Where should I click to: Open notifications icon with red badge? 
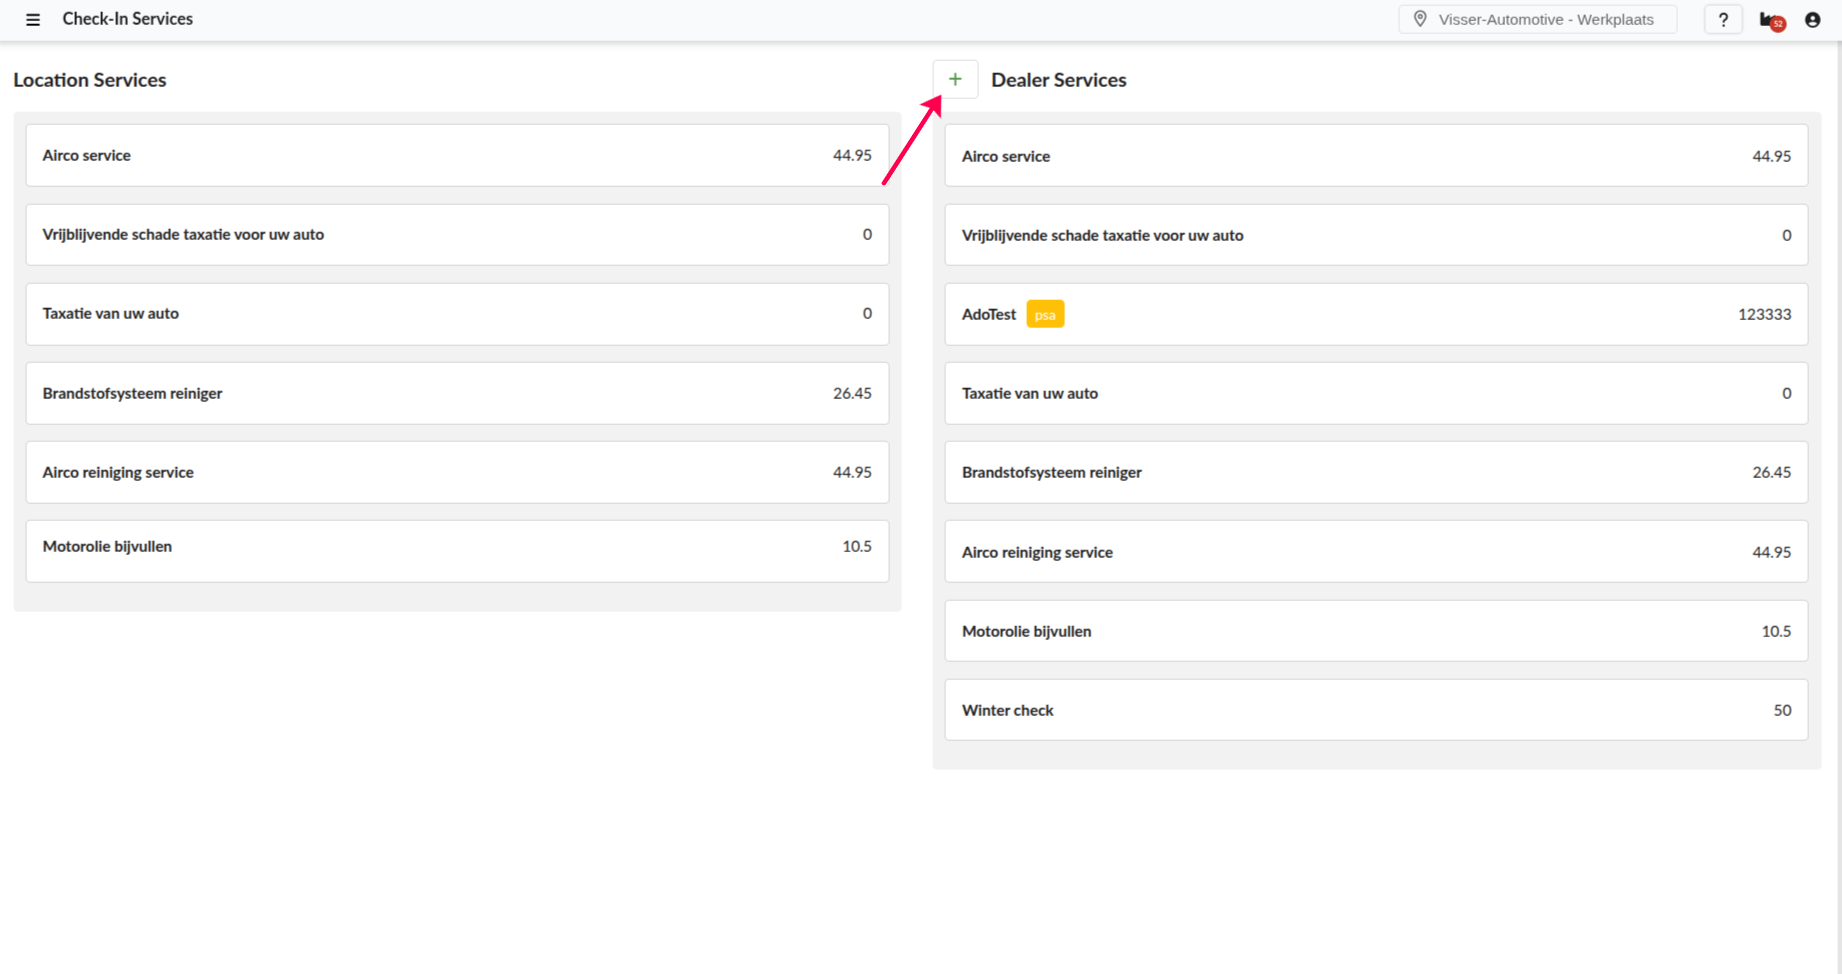(1771, 20)
